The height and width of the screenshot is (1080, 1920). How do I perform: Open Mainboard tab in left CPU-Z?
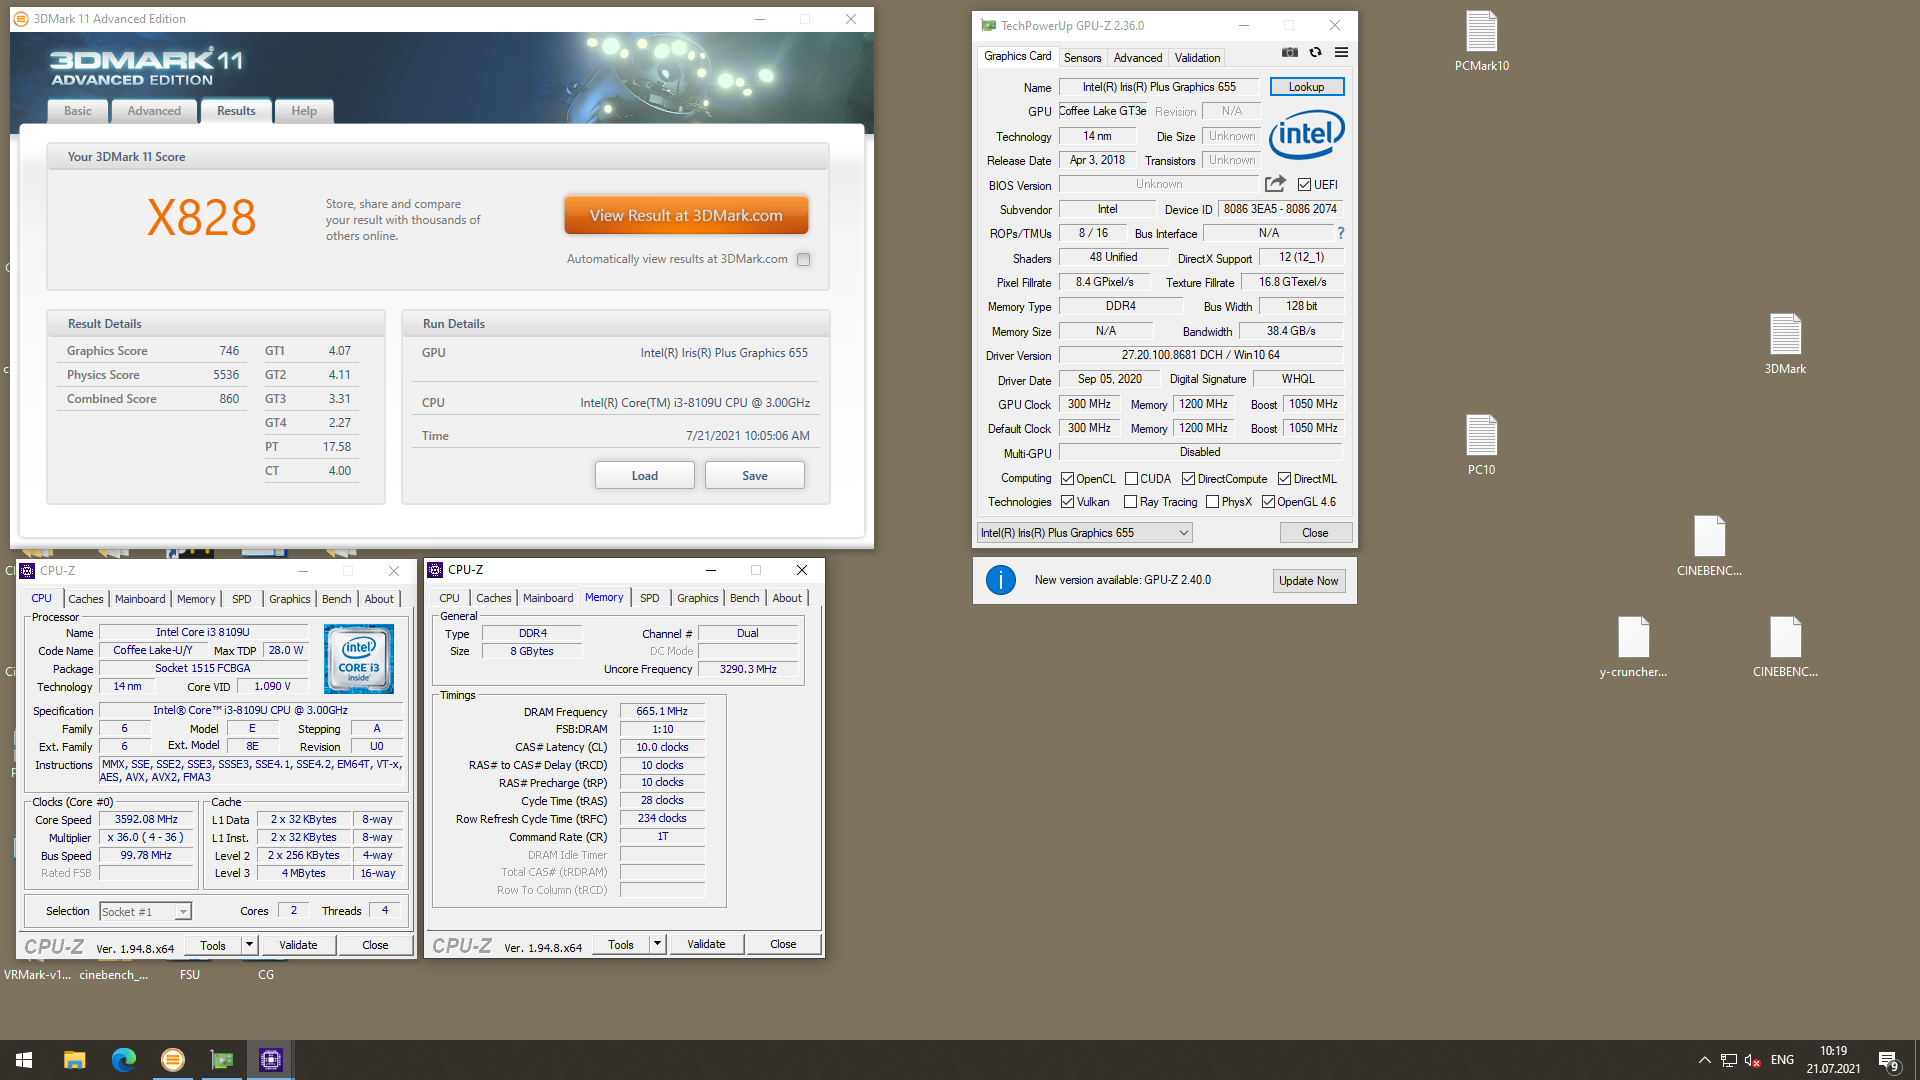pyautogui.click(x=140, y=599)
